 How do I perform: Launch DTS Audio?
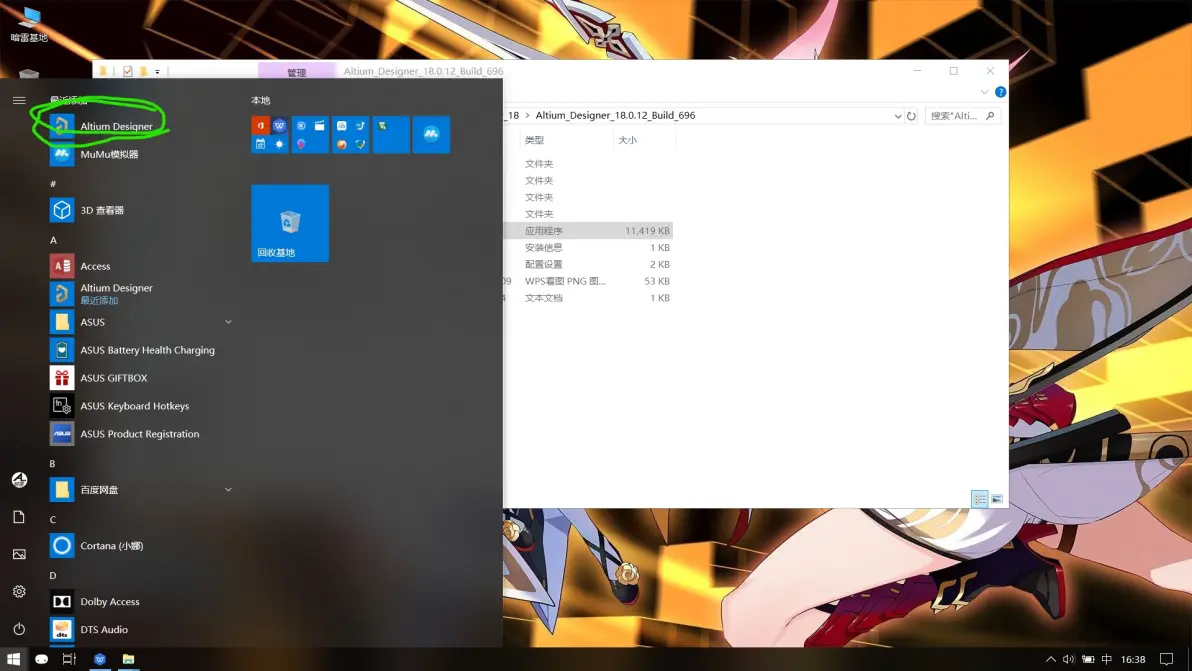(104, 629)
